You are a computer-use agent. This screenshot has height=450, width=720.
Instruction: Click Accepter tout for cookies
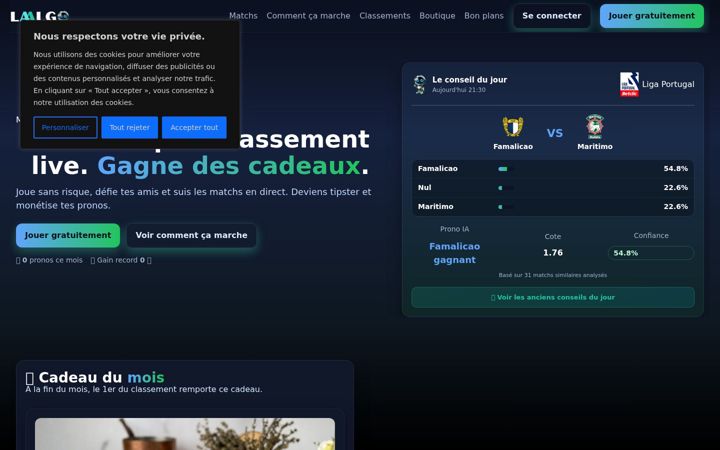tap(194, 128)
